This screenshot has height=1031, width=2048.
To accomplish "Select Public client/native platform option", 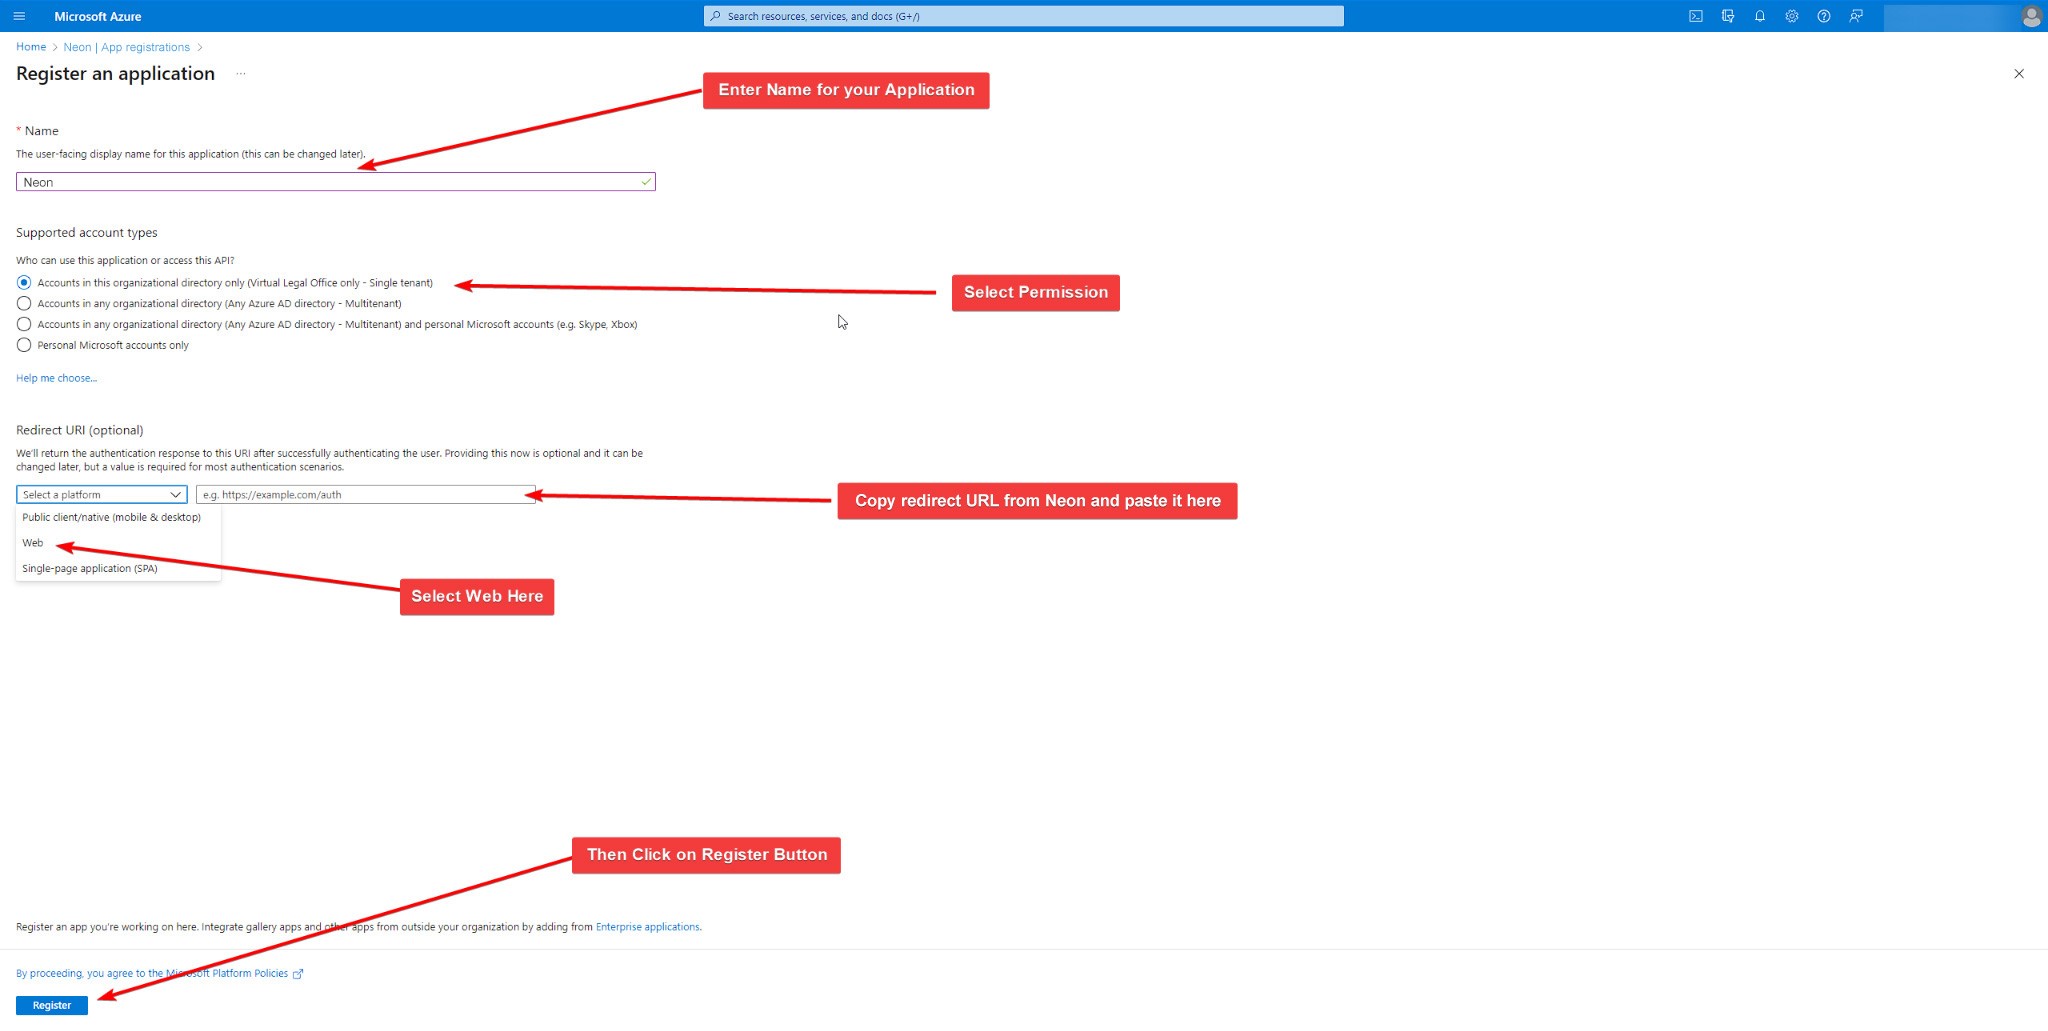I will [x=111, y=518].
